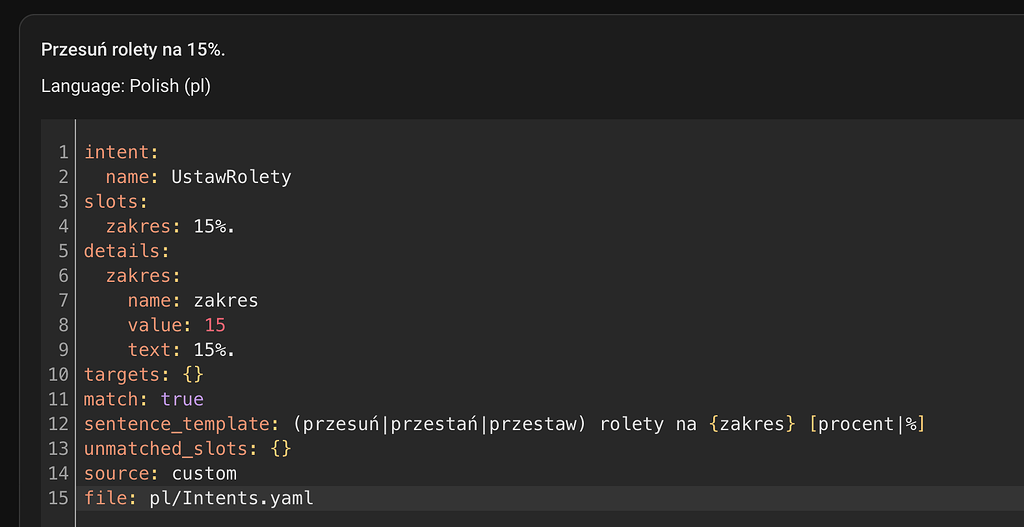This screenshot has width=1024, height=527.
Task: Click the "{zakres}" placeholder in the sentence template
Action: (751, 424)
